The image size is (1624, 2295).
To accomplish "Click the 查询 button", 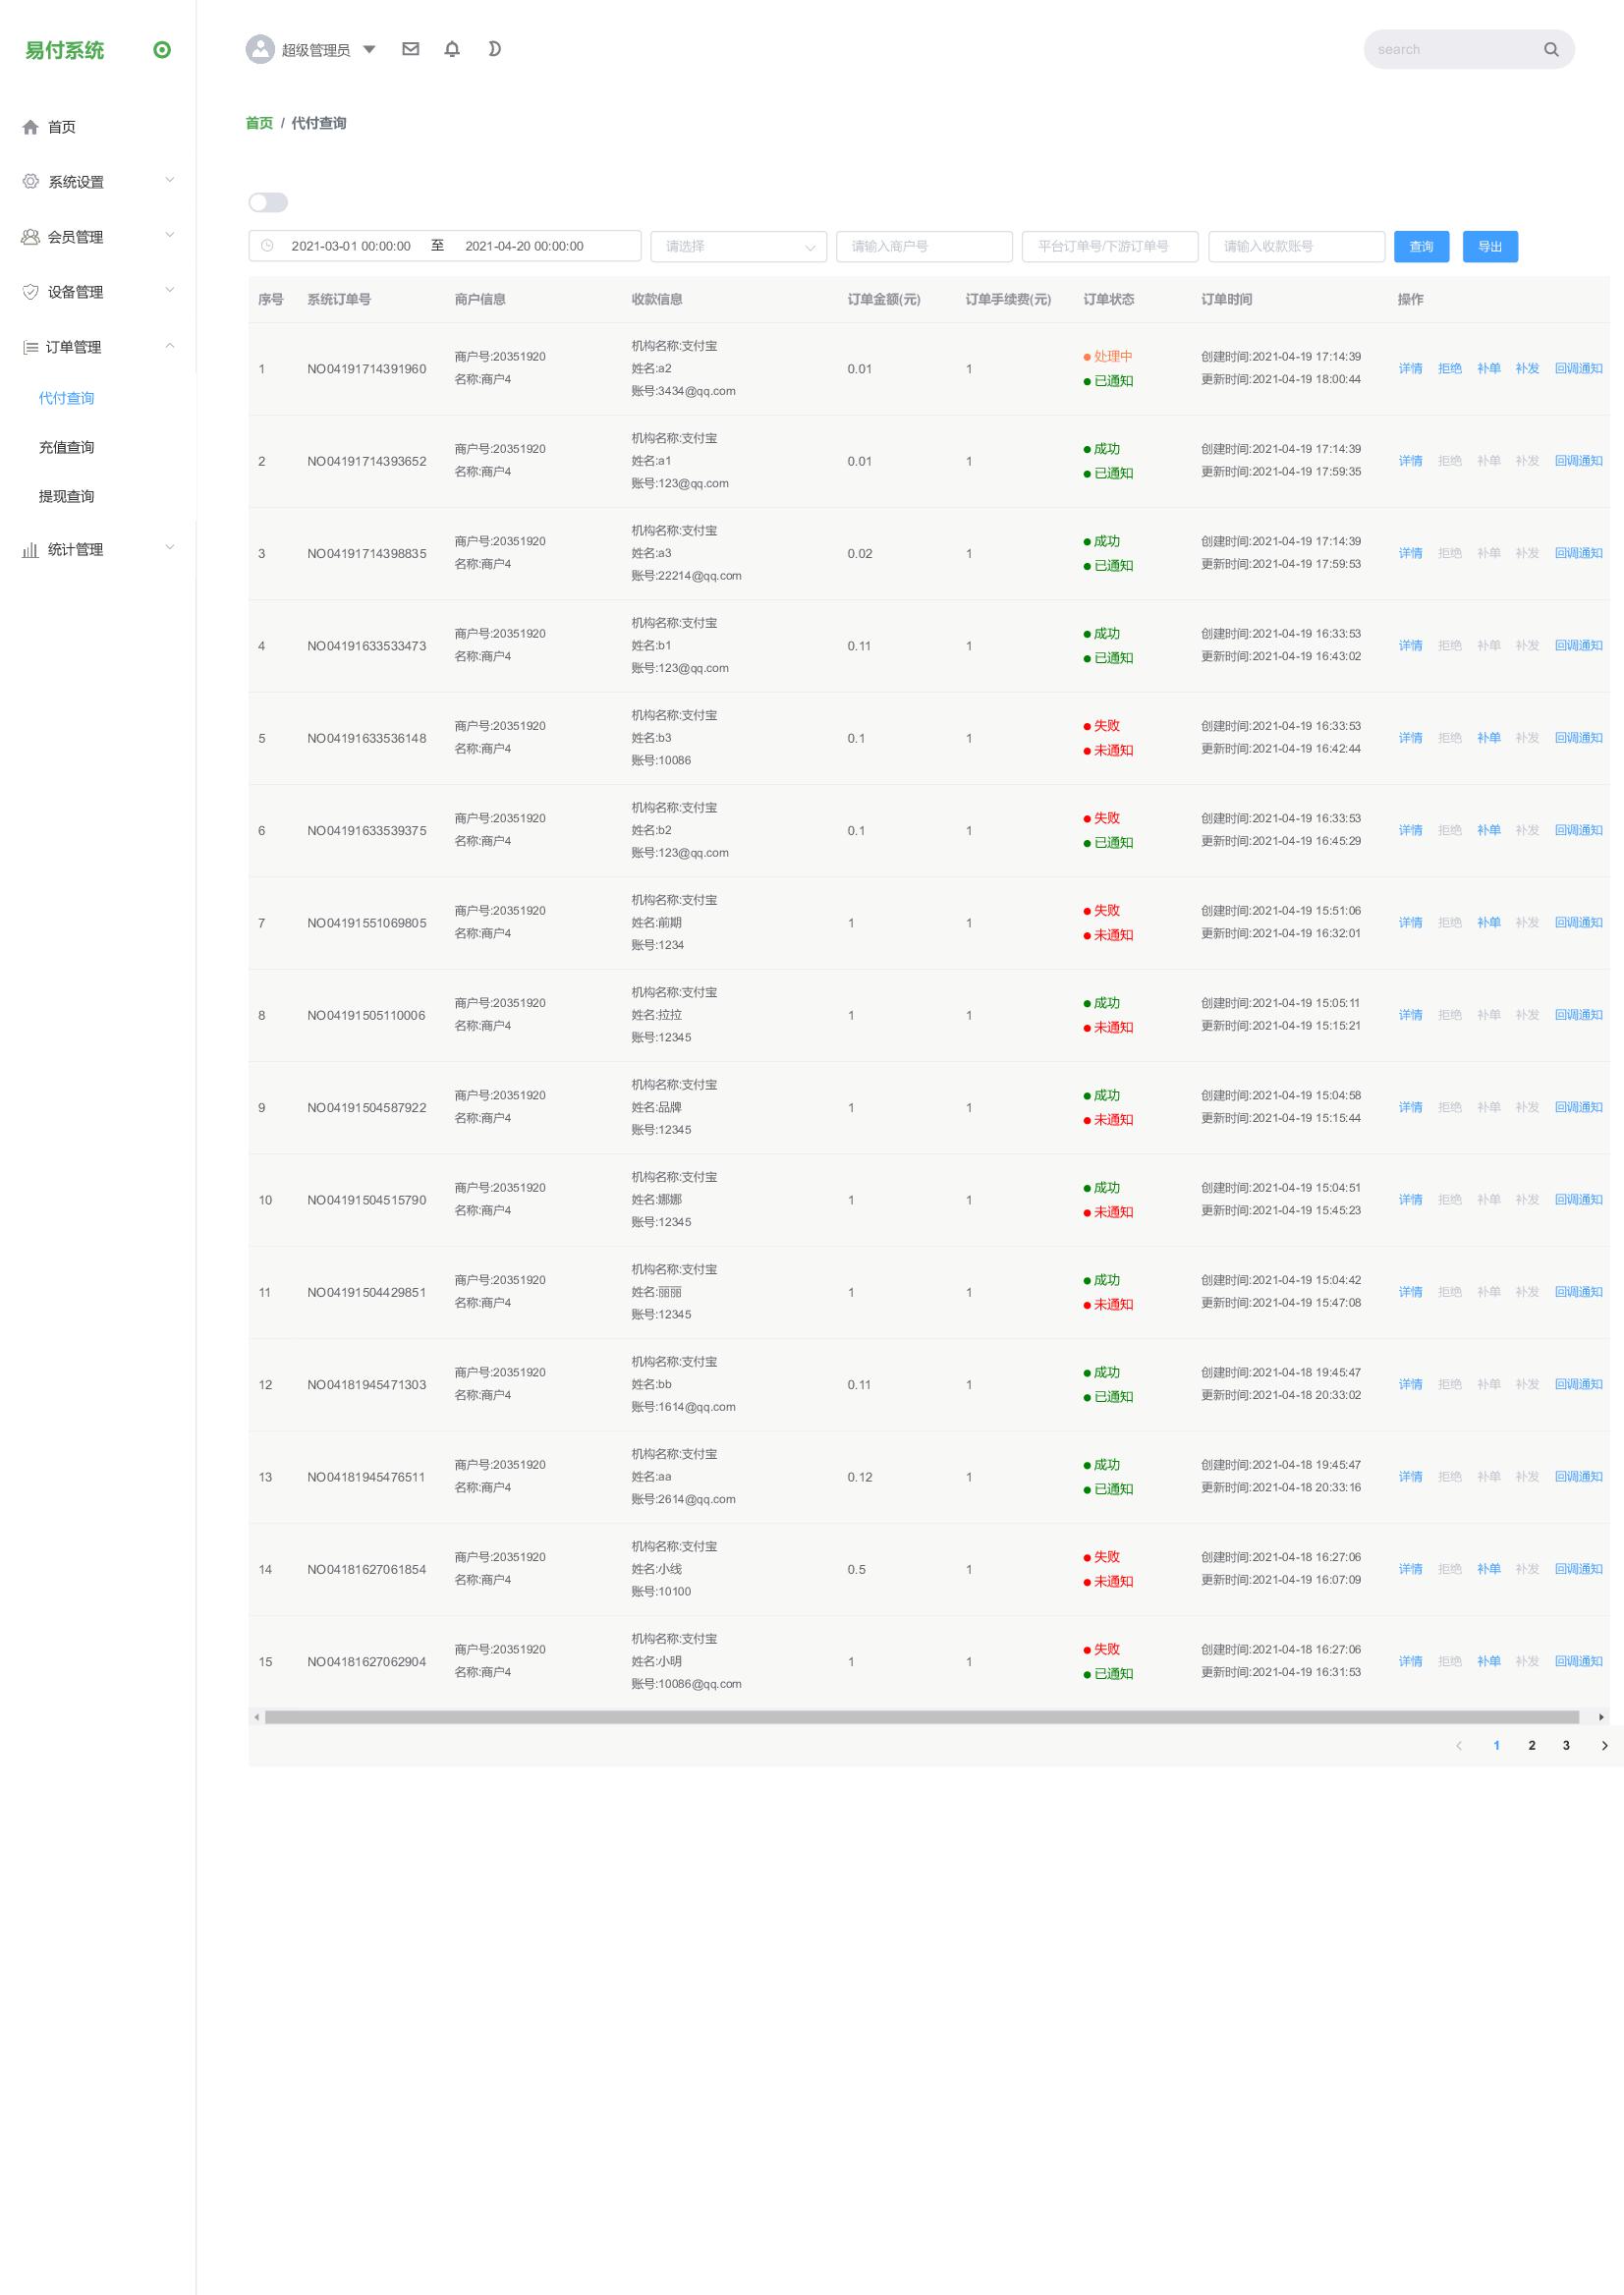I will [x=1421, y=247].
